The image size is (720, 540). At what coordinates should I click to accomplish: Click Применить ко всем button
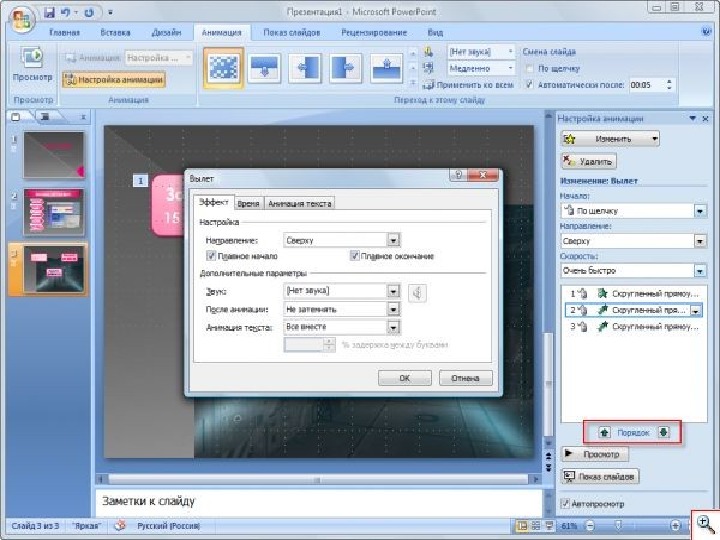coord(468,85)
